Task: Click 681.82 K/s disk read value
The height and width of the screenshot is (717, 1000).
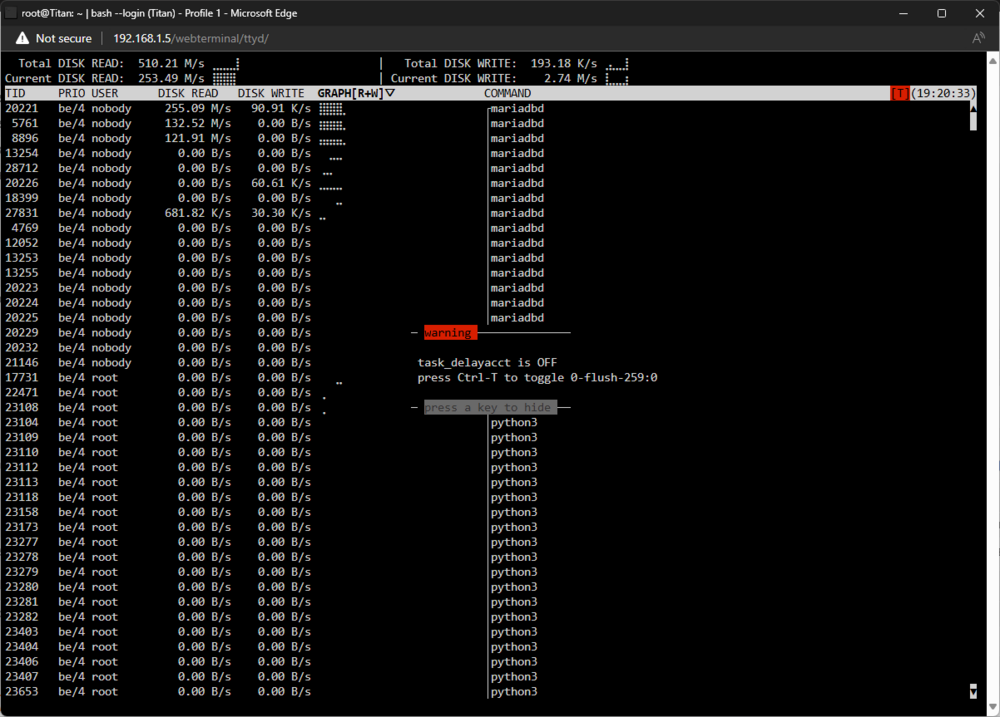Action: click(x=198, y=213)
